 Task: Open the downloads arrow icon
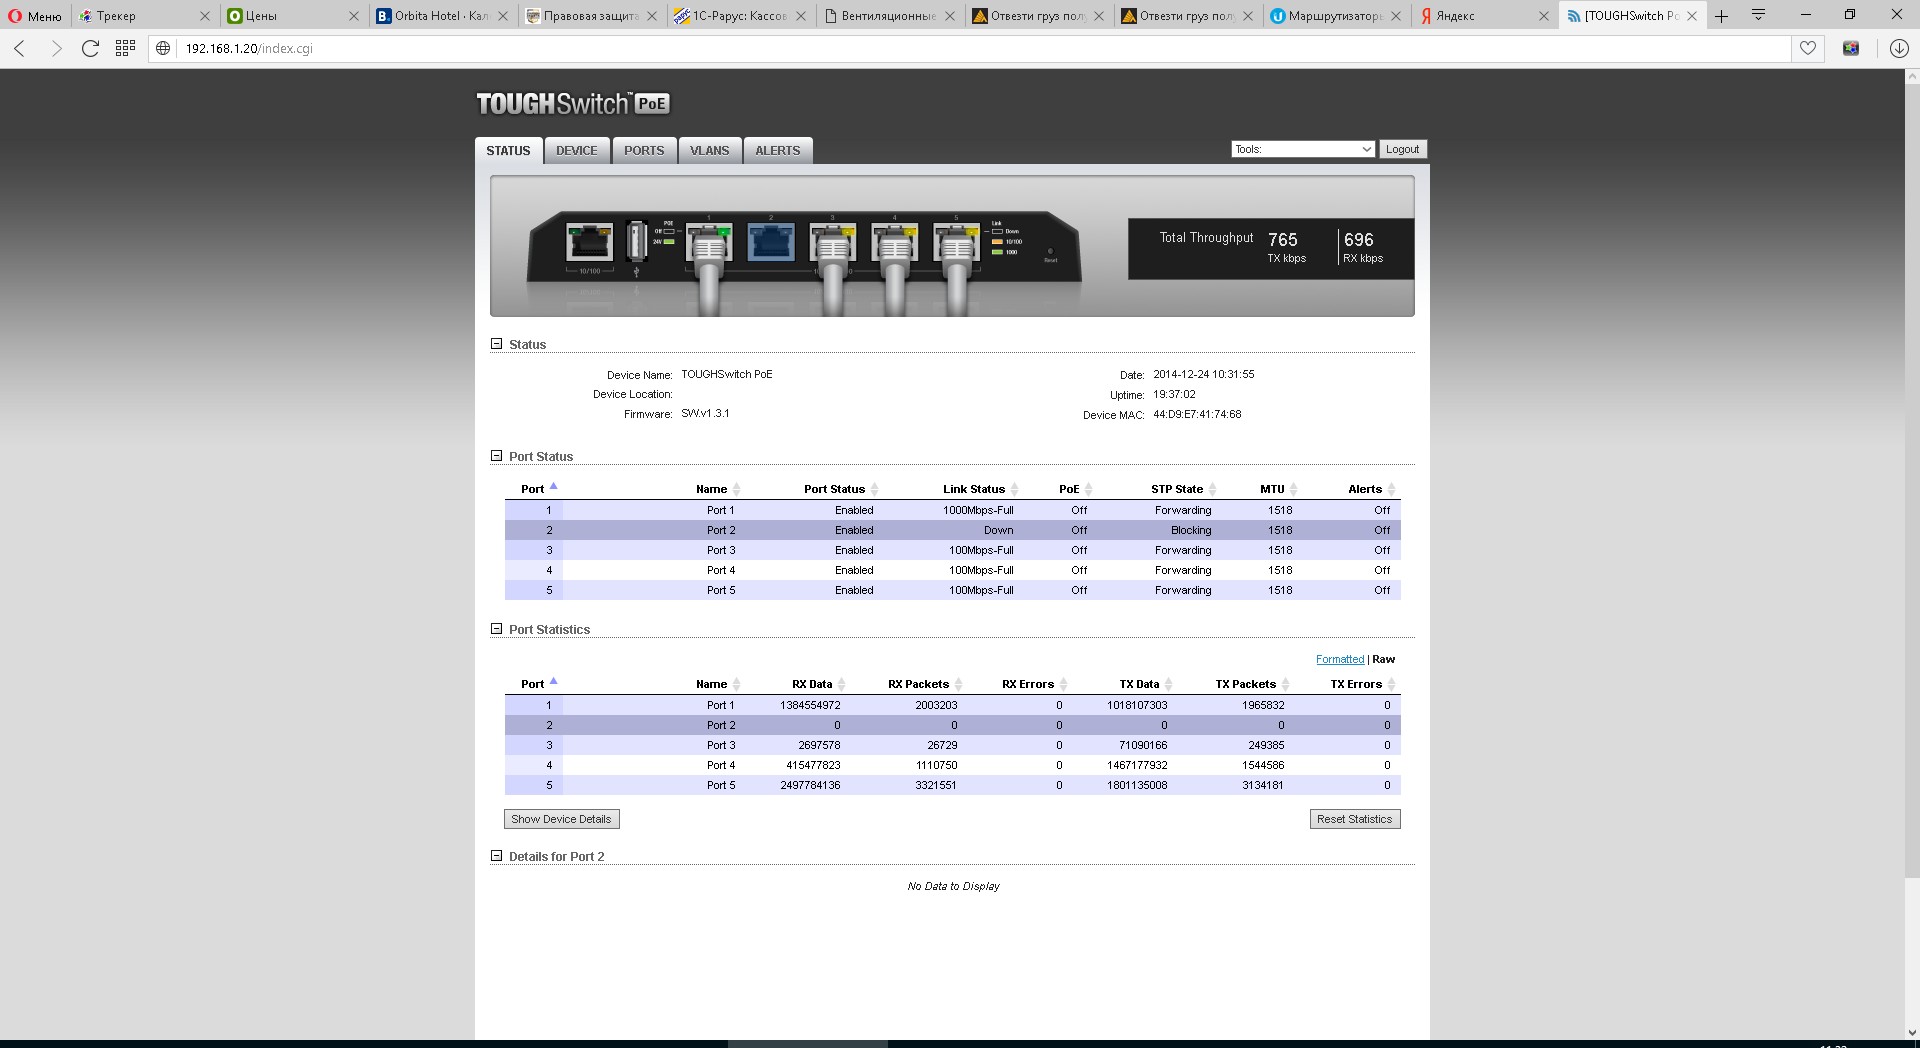click(1899, 48)
